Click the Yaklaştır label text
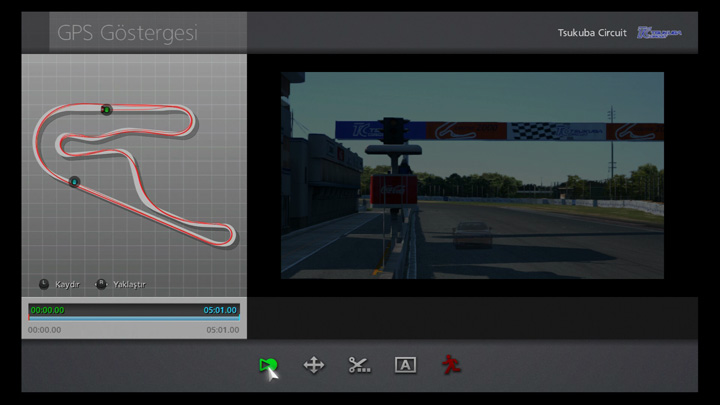720x405 pixels. tap(127, 285)
